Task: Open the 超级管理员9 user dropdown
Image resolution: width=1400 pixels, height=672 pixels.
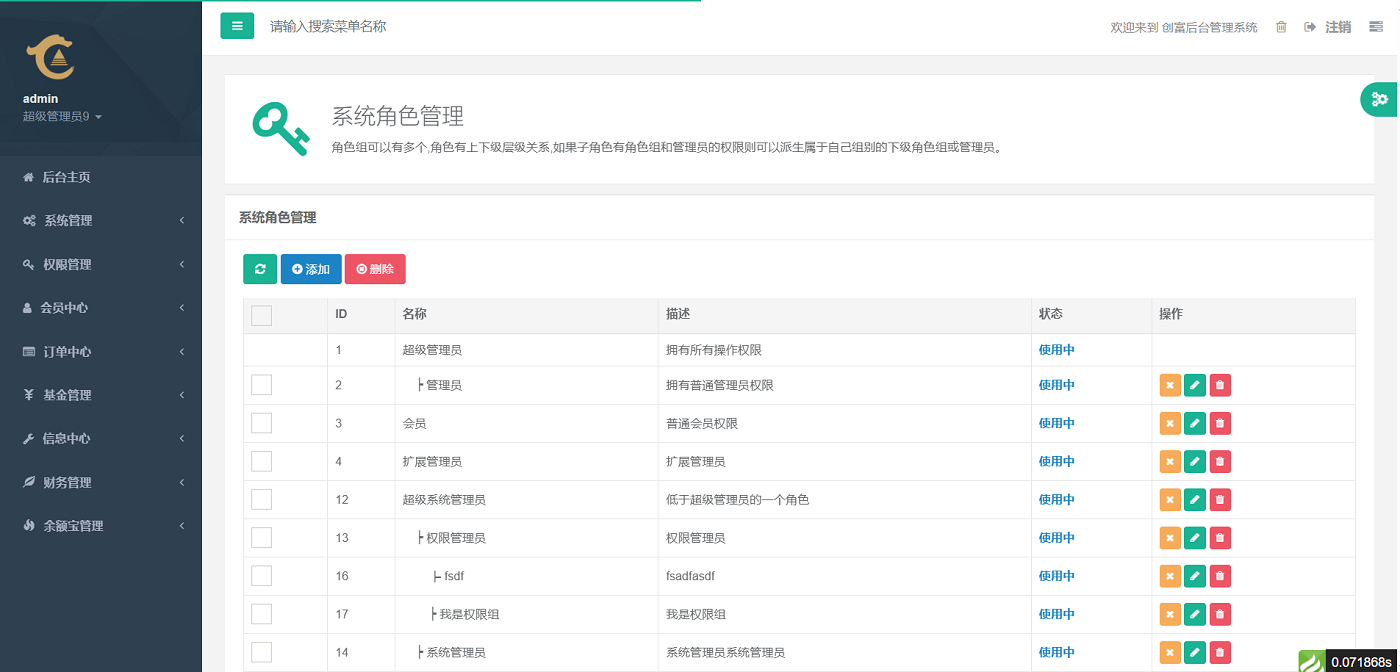Action: click(62, 117)
